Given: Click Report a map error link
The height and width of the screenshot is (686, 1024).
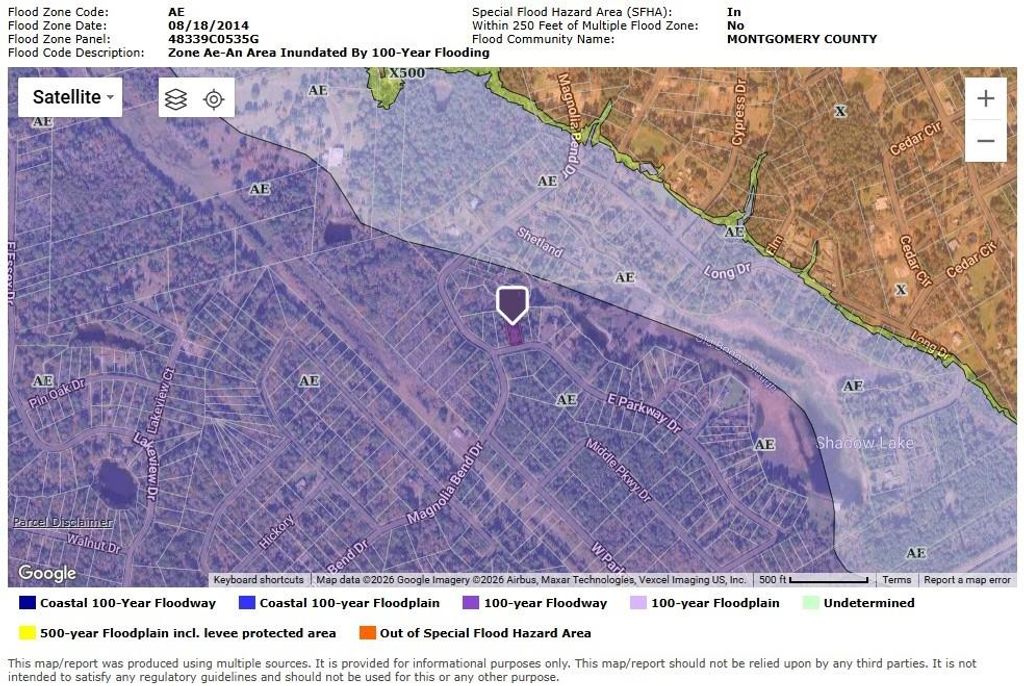Looking at the screenshot, I should (x=966, y=580).
